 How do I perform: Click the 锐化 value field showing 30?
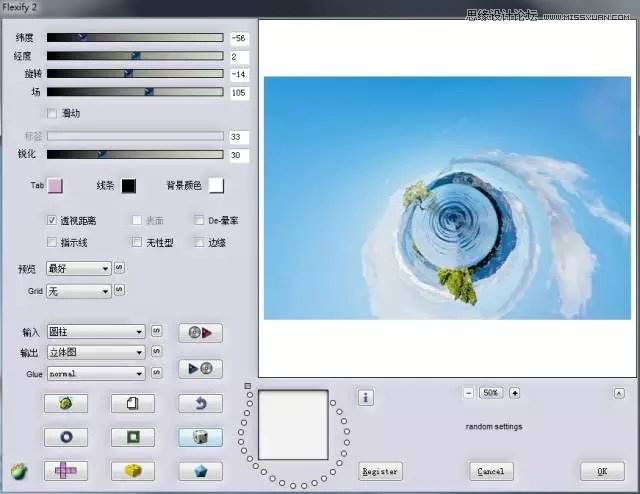pos(239,155)
